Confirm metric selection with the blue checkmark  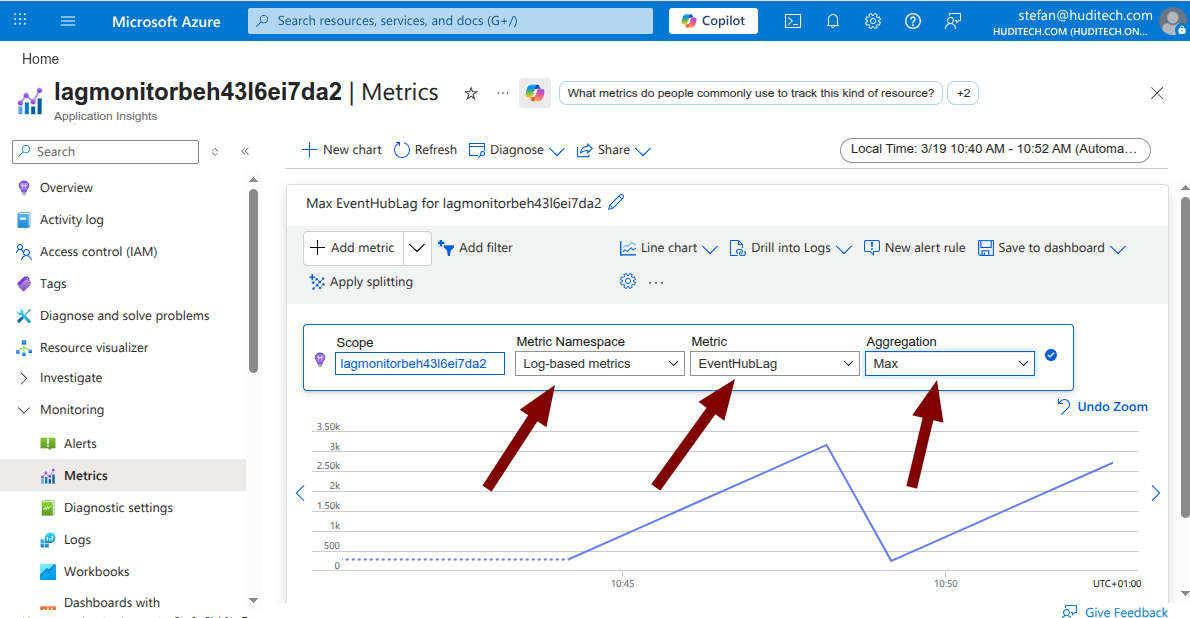tap(1051, 354)
